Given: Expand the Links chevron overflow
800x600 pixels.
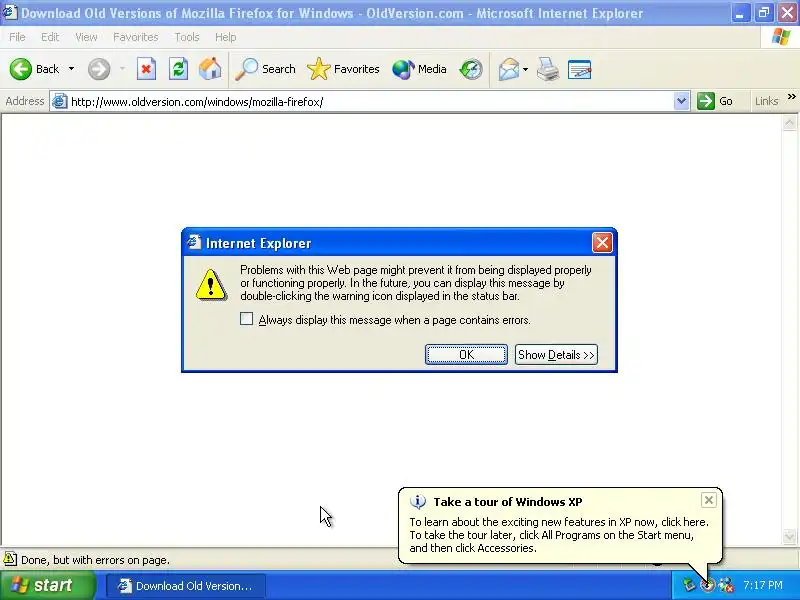Looking at the screenshot, I should tap(791, 96).
